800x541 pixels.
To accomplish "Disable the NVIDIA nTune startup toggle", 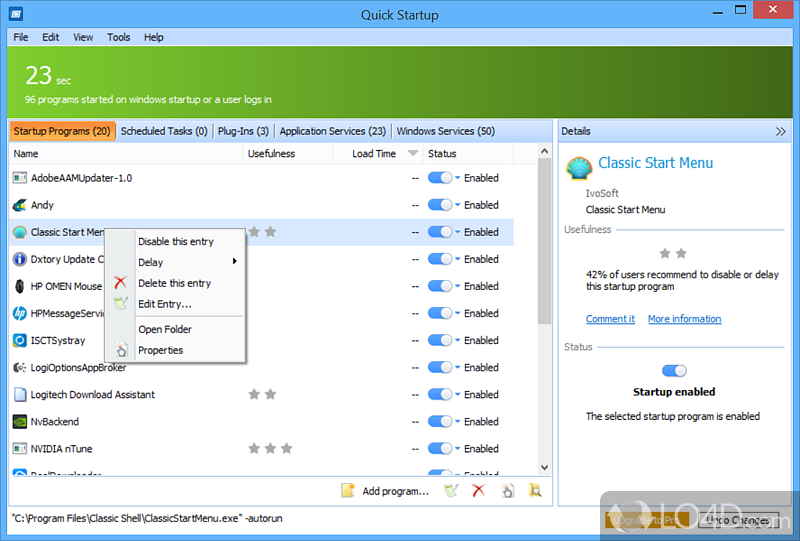I will tap(439, 449).
